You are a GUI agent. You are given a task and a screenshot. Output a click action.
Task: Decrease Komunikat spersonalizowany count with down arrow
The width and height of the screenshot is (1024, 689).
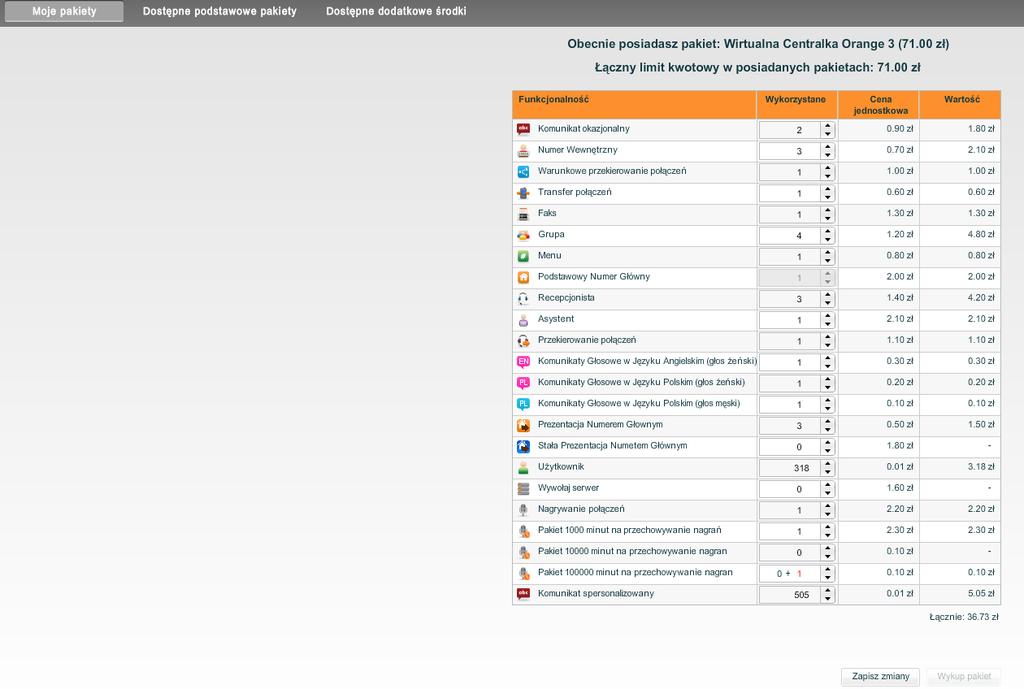(x=827, y=599)
